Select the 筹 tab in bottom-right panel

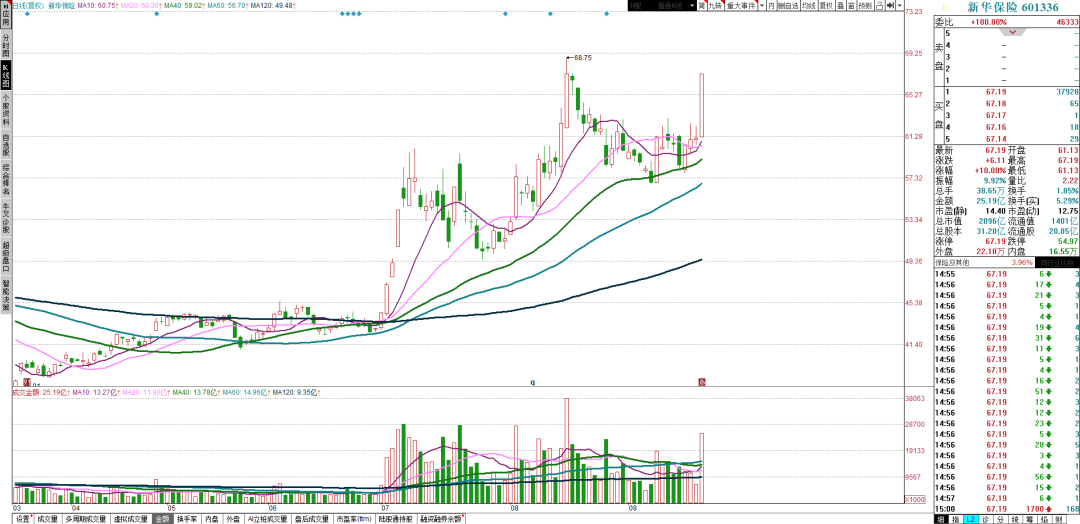pyautogui.click(x=1030, y=519)
